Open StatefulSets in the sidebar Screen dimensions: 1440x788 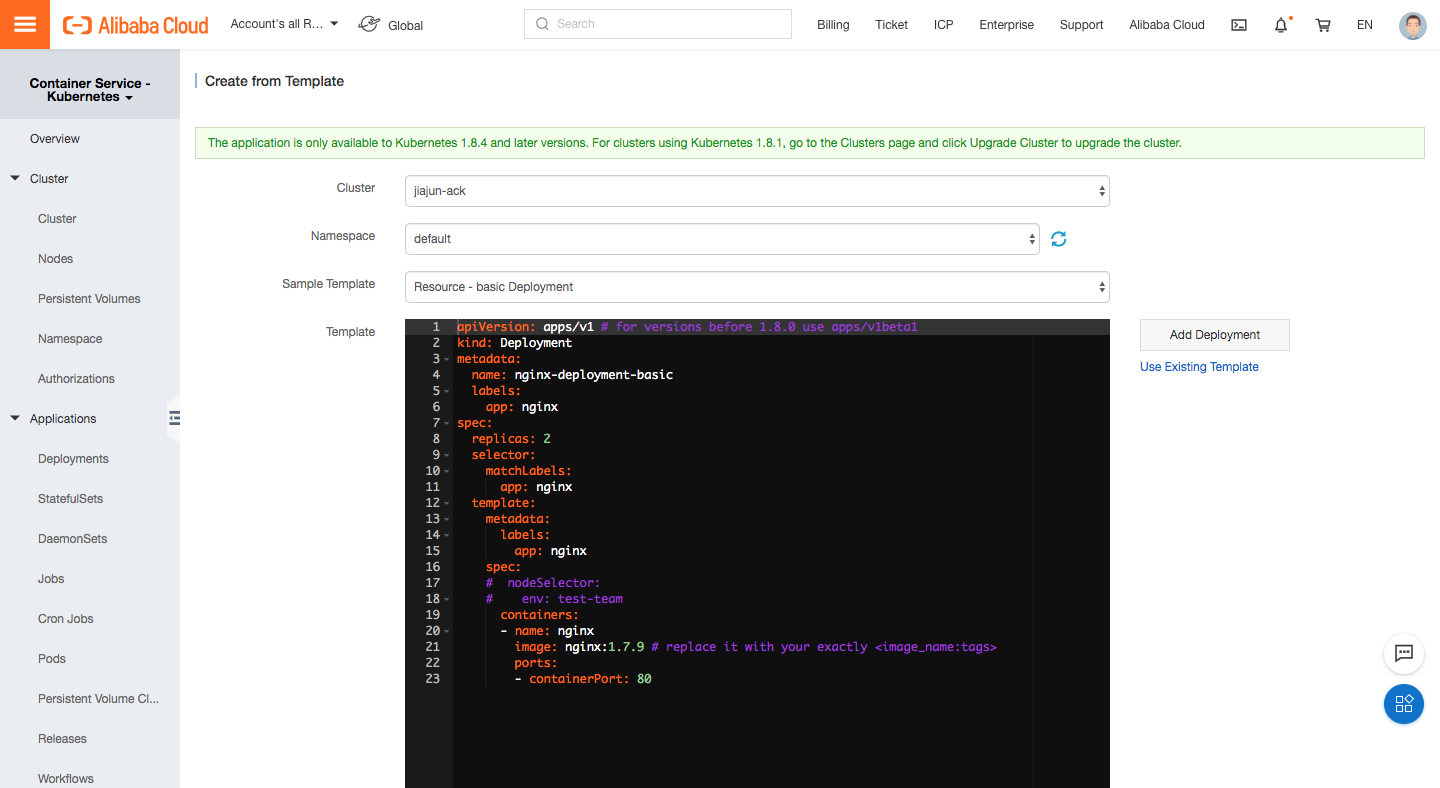[x=70, y=499]
